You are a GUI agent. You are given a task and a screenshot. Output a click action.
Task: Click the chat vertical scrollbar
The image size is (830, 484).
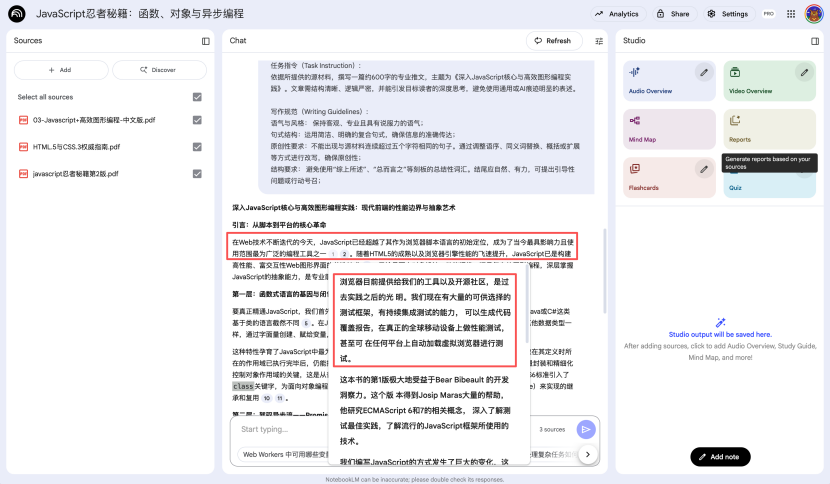604,271
